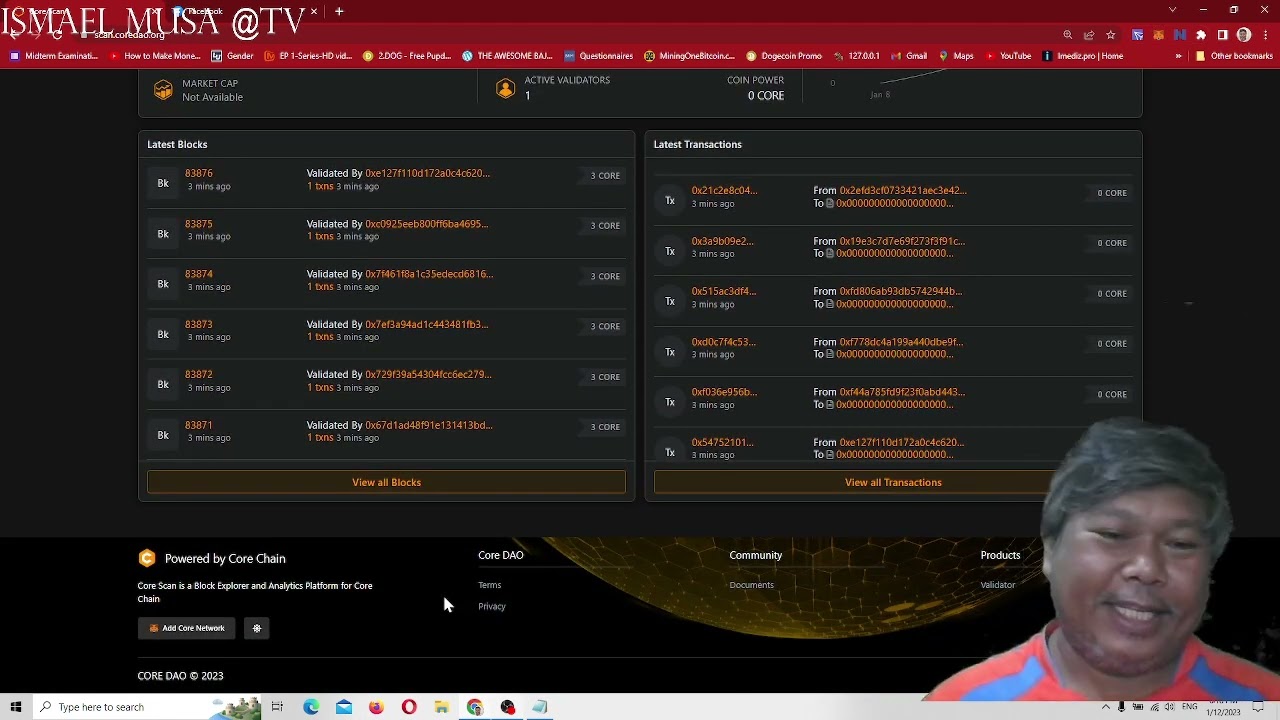
Task: Open validator address 0x729f39a54304fcc6ec279
Action: point(428,374)
